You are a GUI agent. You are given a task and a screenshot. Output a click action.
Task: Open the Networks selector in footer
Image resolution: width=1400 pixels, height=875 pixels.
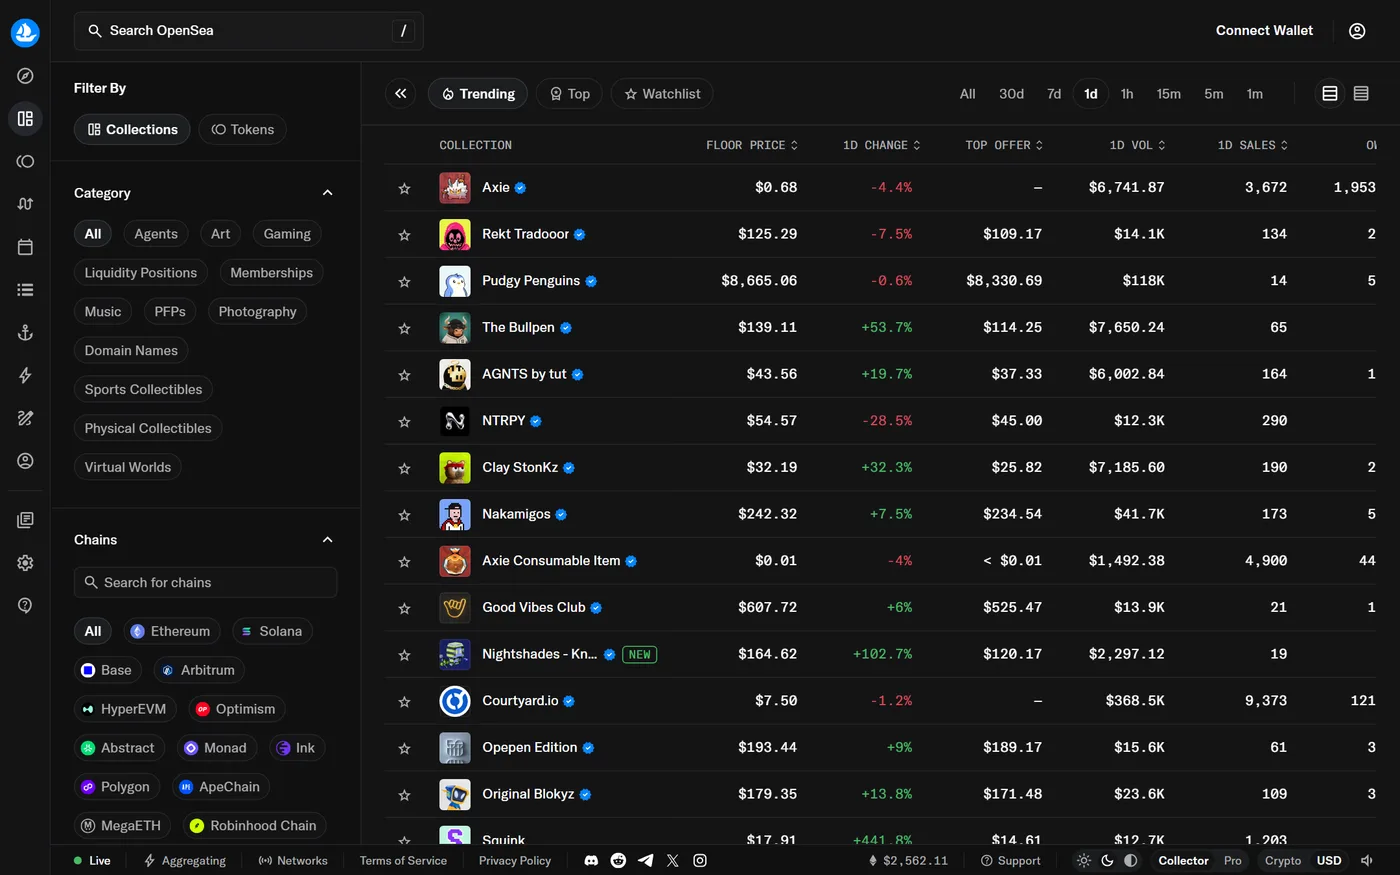293,860
